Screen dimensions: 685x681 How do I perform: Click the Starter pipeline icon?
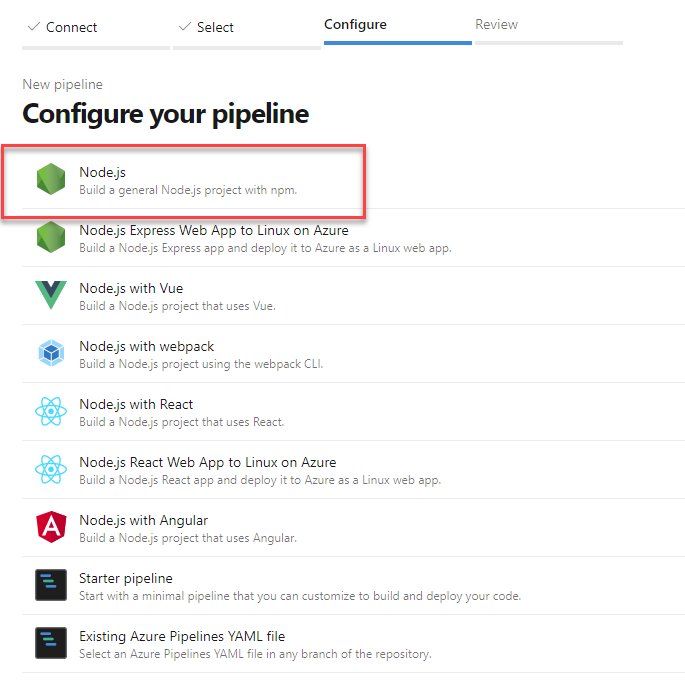pyautogui.click(x=50, y=586)
